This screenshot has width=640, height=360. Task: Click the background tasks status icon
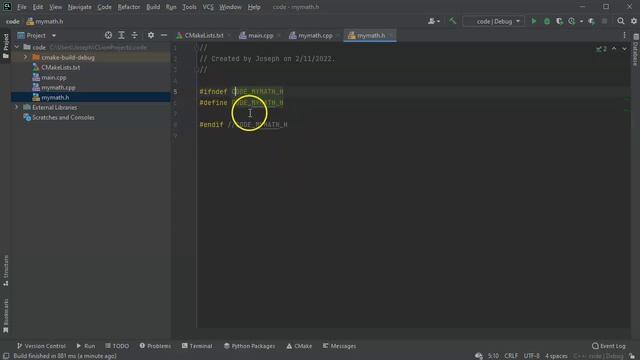pos(478,356)
